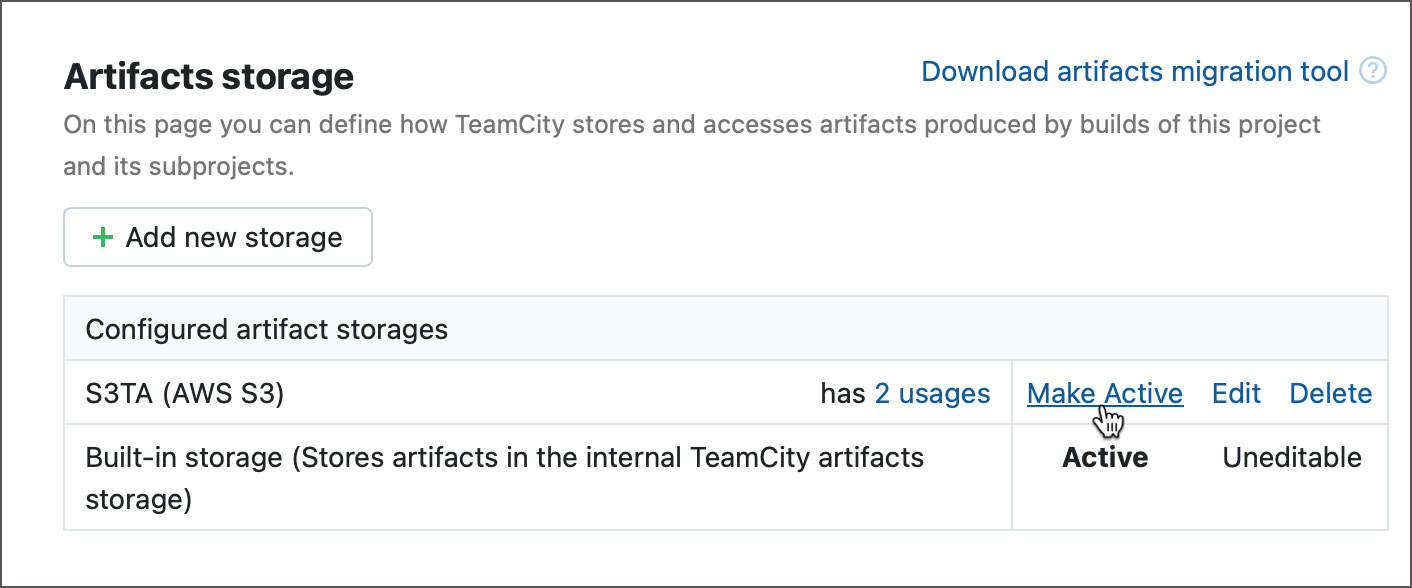Edit the S3TA storage configuration
This screenshot has width=1412, height=588.
[1236, 393]
